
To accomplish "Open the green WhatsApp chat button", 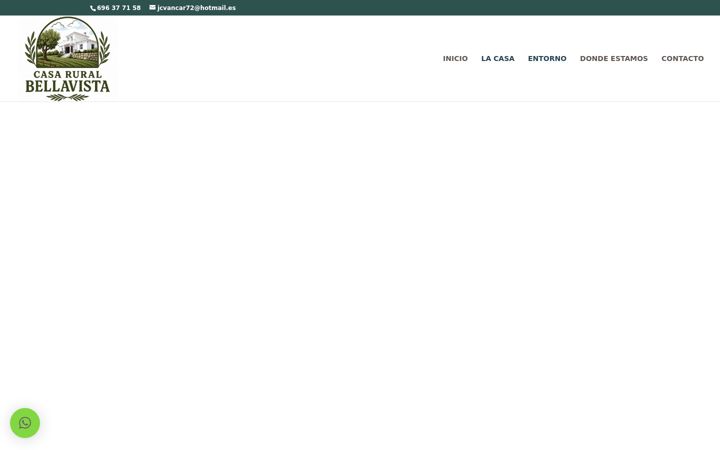I will click(25, 422).
